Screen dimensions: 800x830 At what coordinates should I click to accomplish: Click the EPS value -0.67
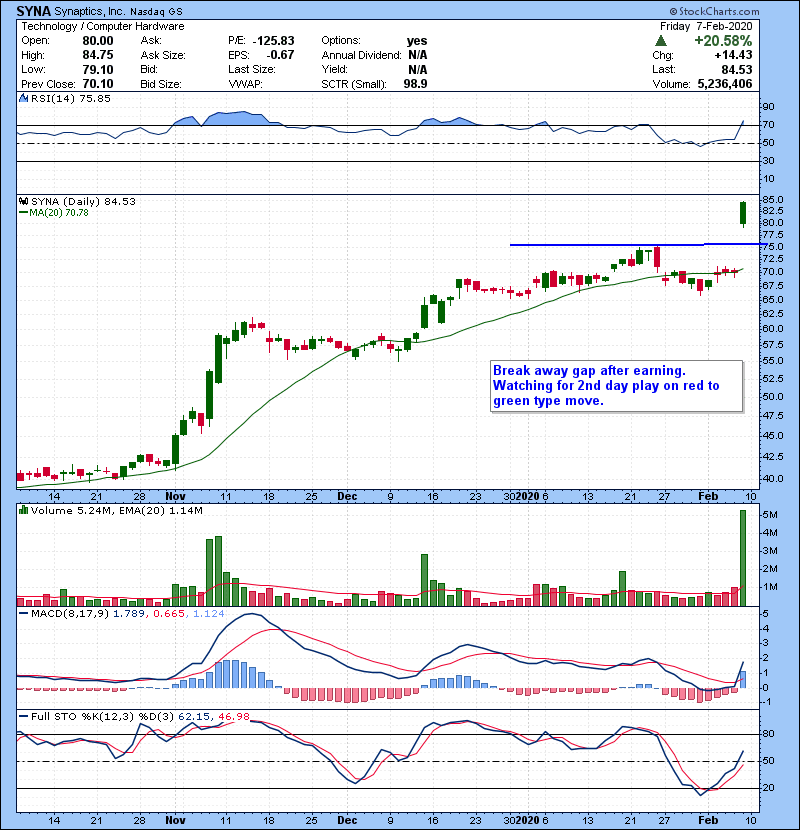[280, 55]
